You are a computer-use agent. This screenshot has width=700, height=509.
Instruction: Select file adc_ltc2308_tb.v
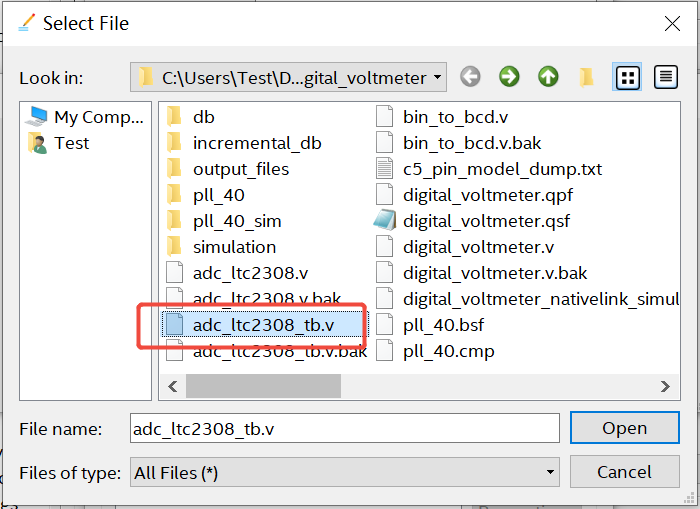coord(265,325)
